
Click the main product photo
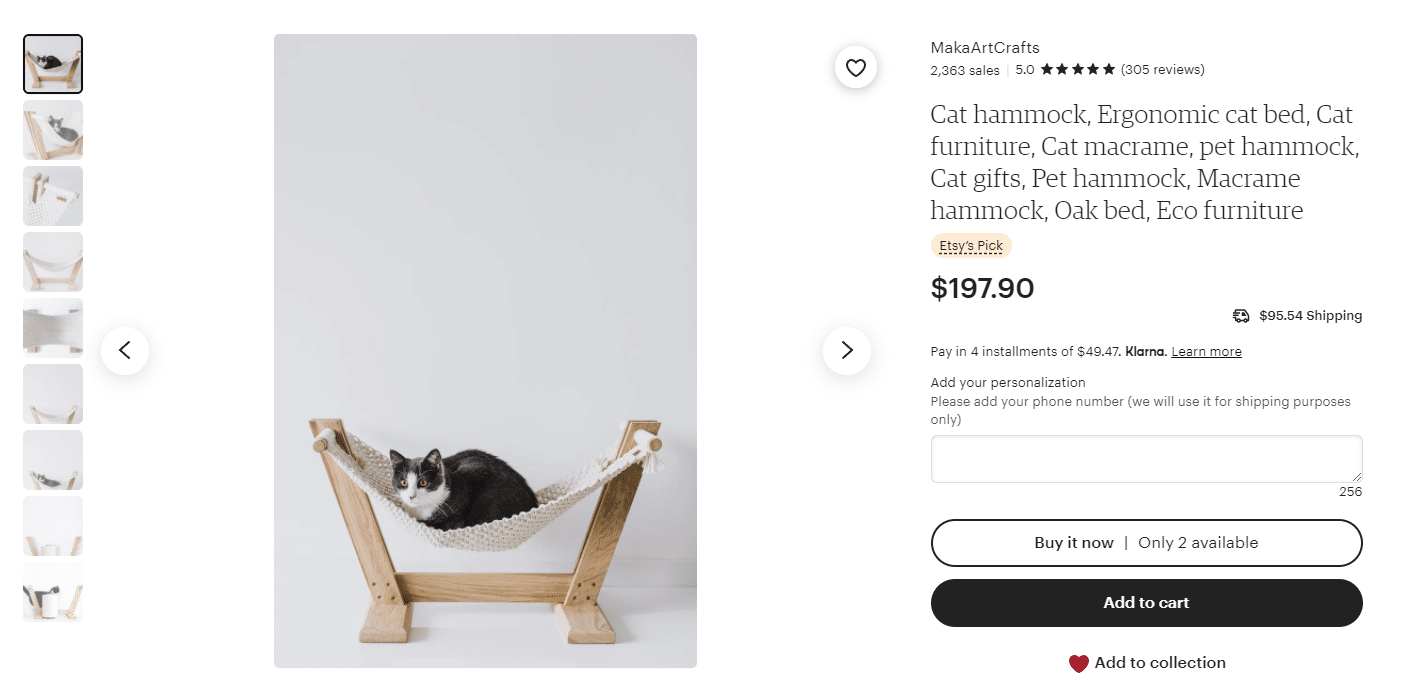coord(485,351)
